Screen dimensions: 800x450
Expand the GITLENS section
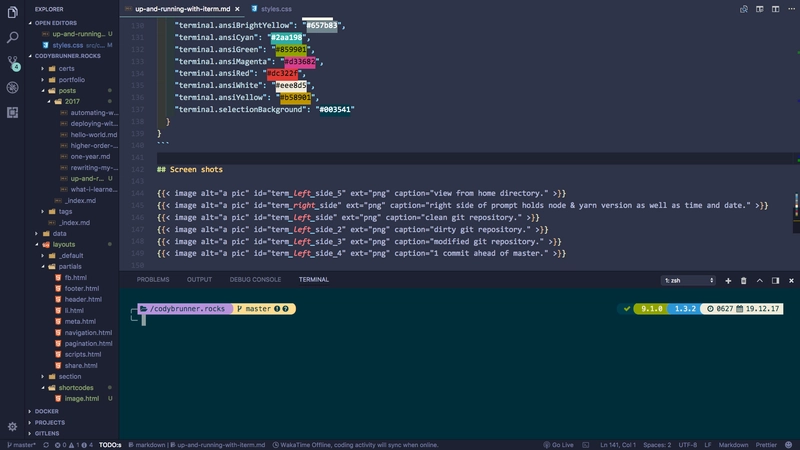coord(46,434)
